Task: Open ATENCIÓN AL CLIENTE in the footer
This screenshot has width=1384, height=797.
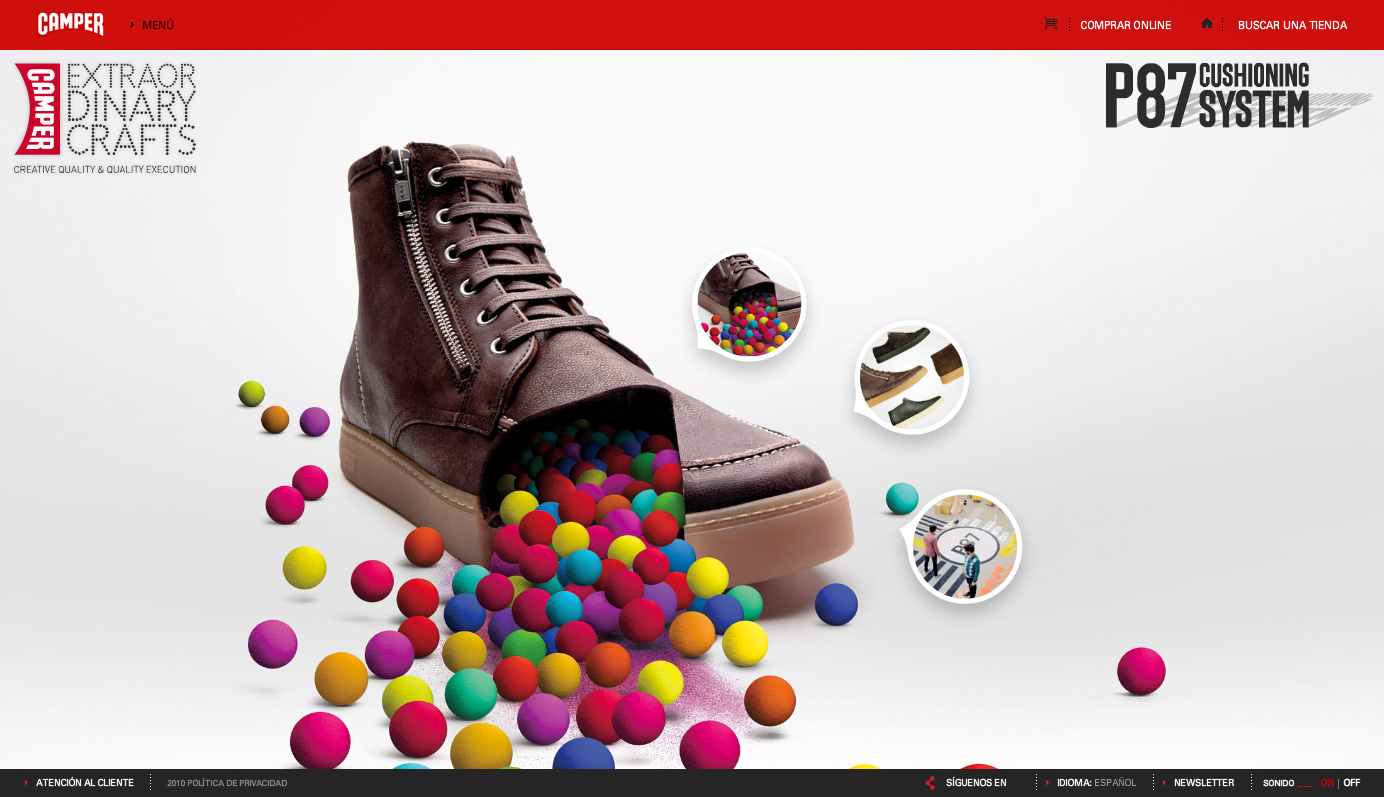Action: coord(85,783)
